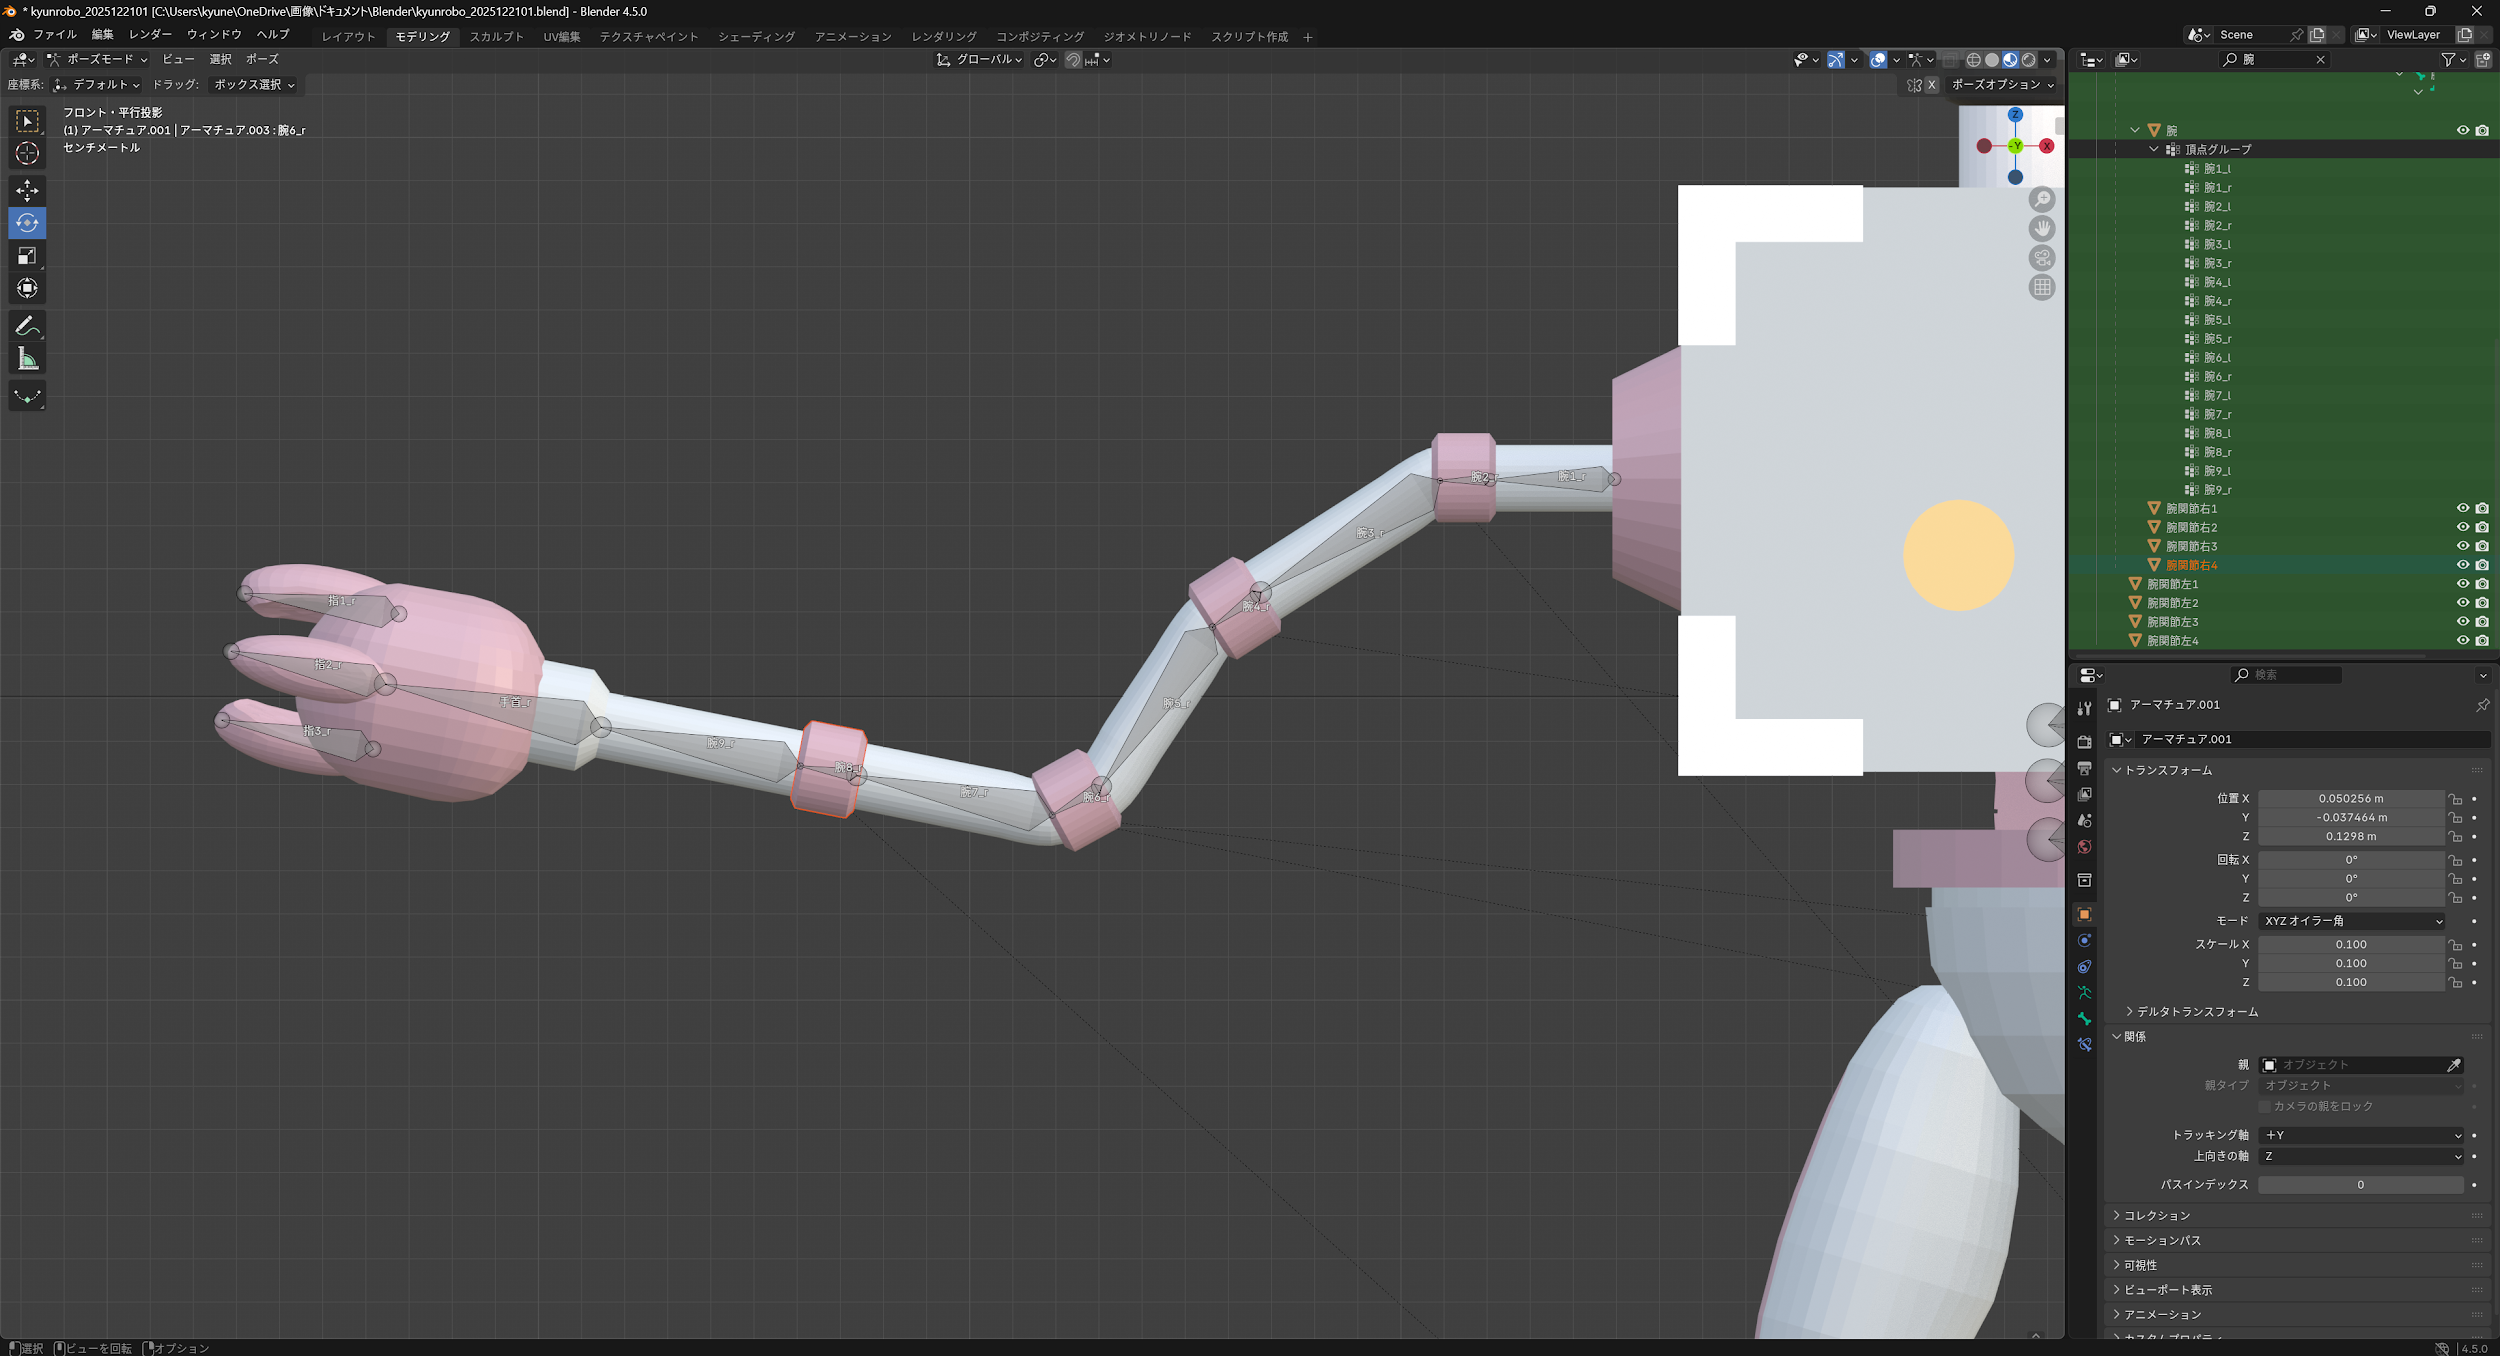The image size is (2500, 1356).
Task: Click the スケール X value field
Action: click(2350, 944)
